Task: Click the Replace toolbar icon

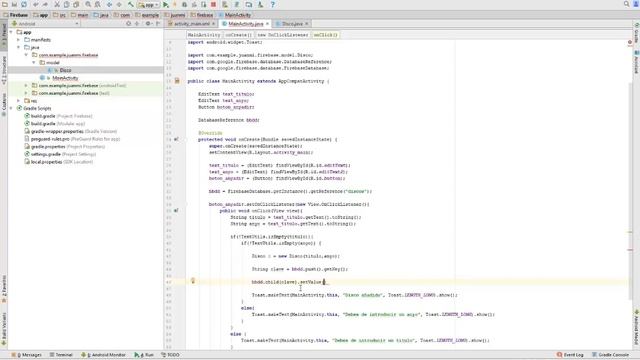Action: pyautogui.click(x=98, y=4)
